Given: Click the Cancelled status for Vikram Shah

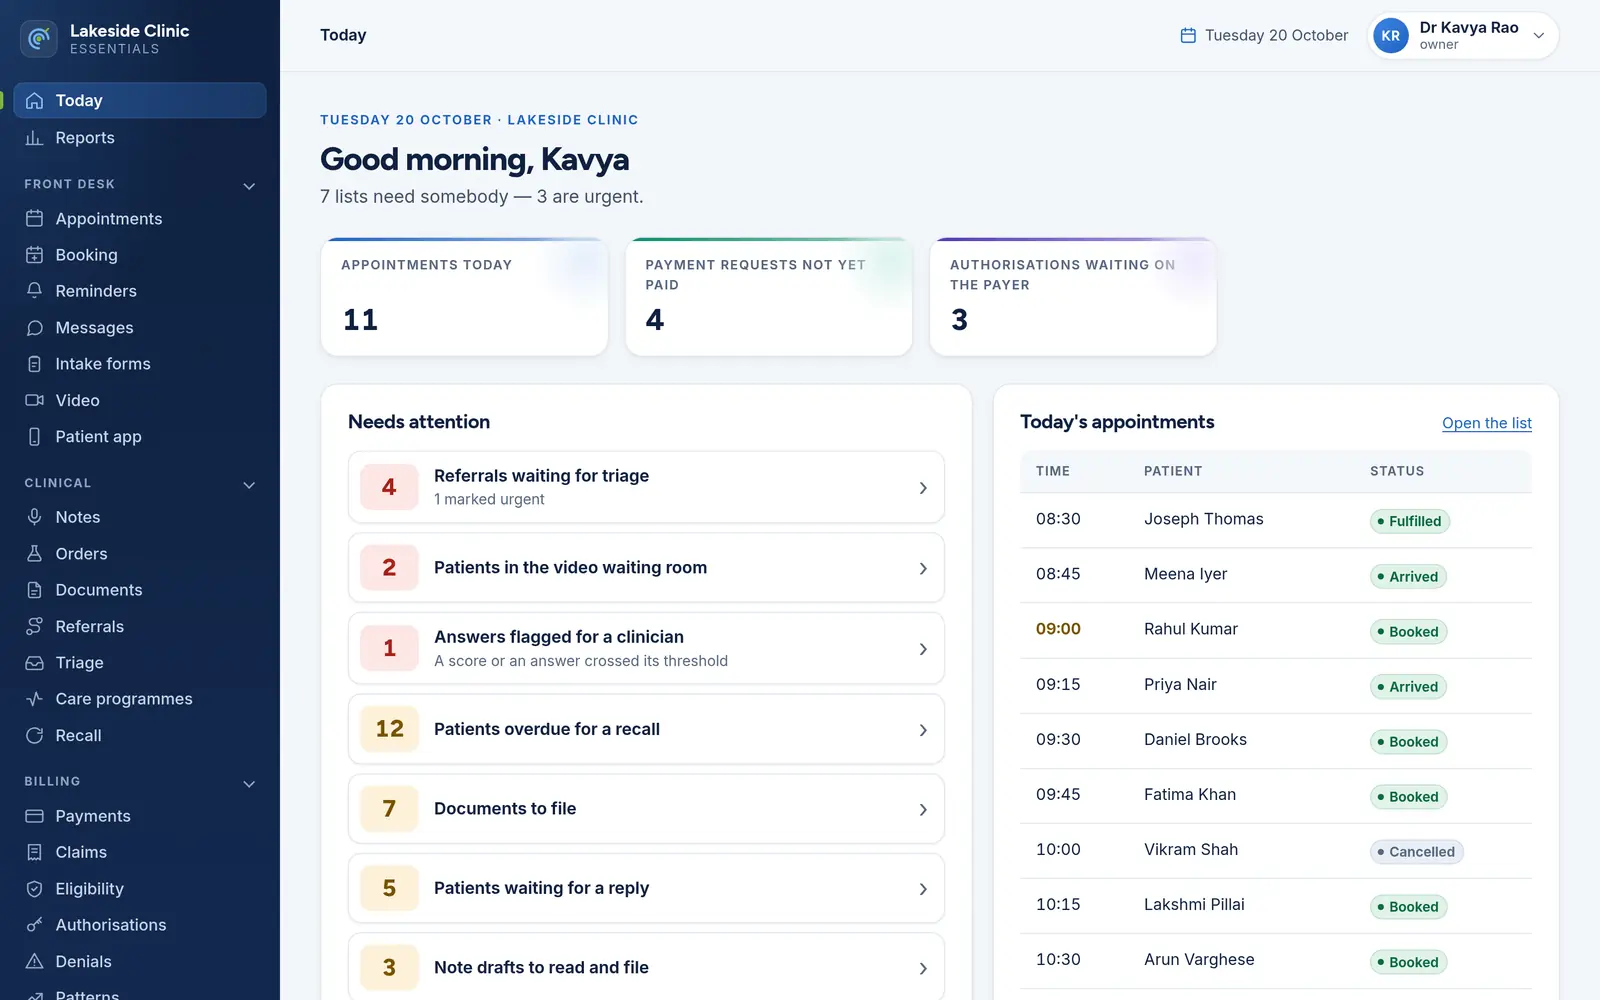Looking at the screenshot, I should pyautogui.click(x=1416, y=852).
